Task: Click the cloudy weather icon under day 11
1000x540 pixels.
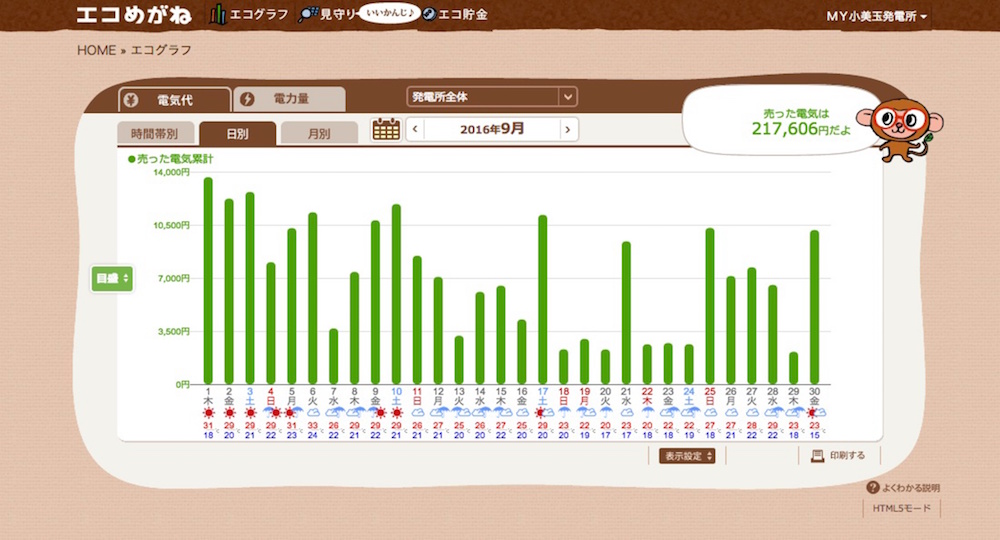Action: coord(417,413)
